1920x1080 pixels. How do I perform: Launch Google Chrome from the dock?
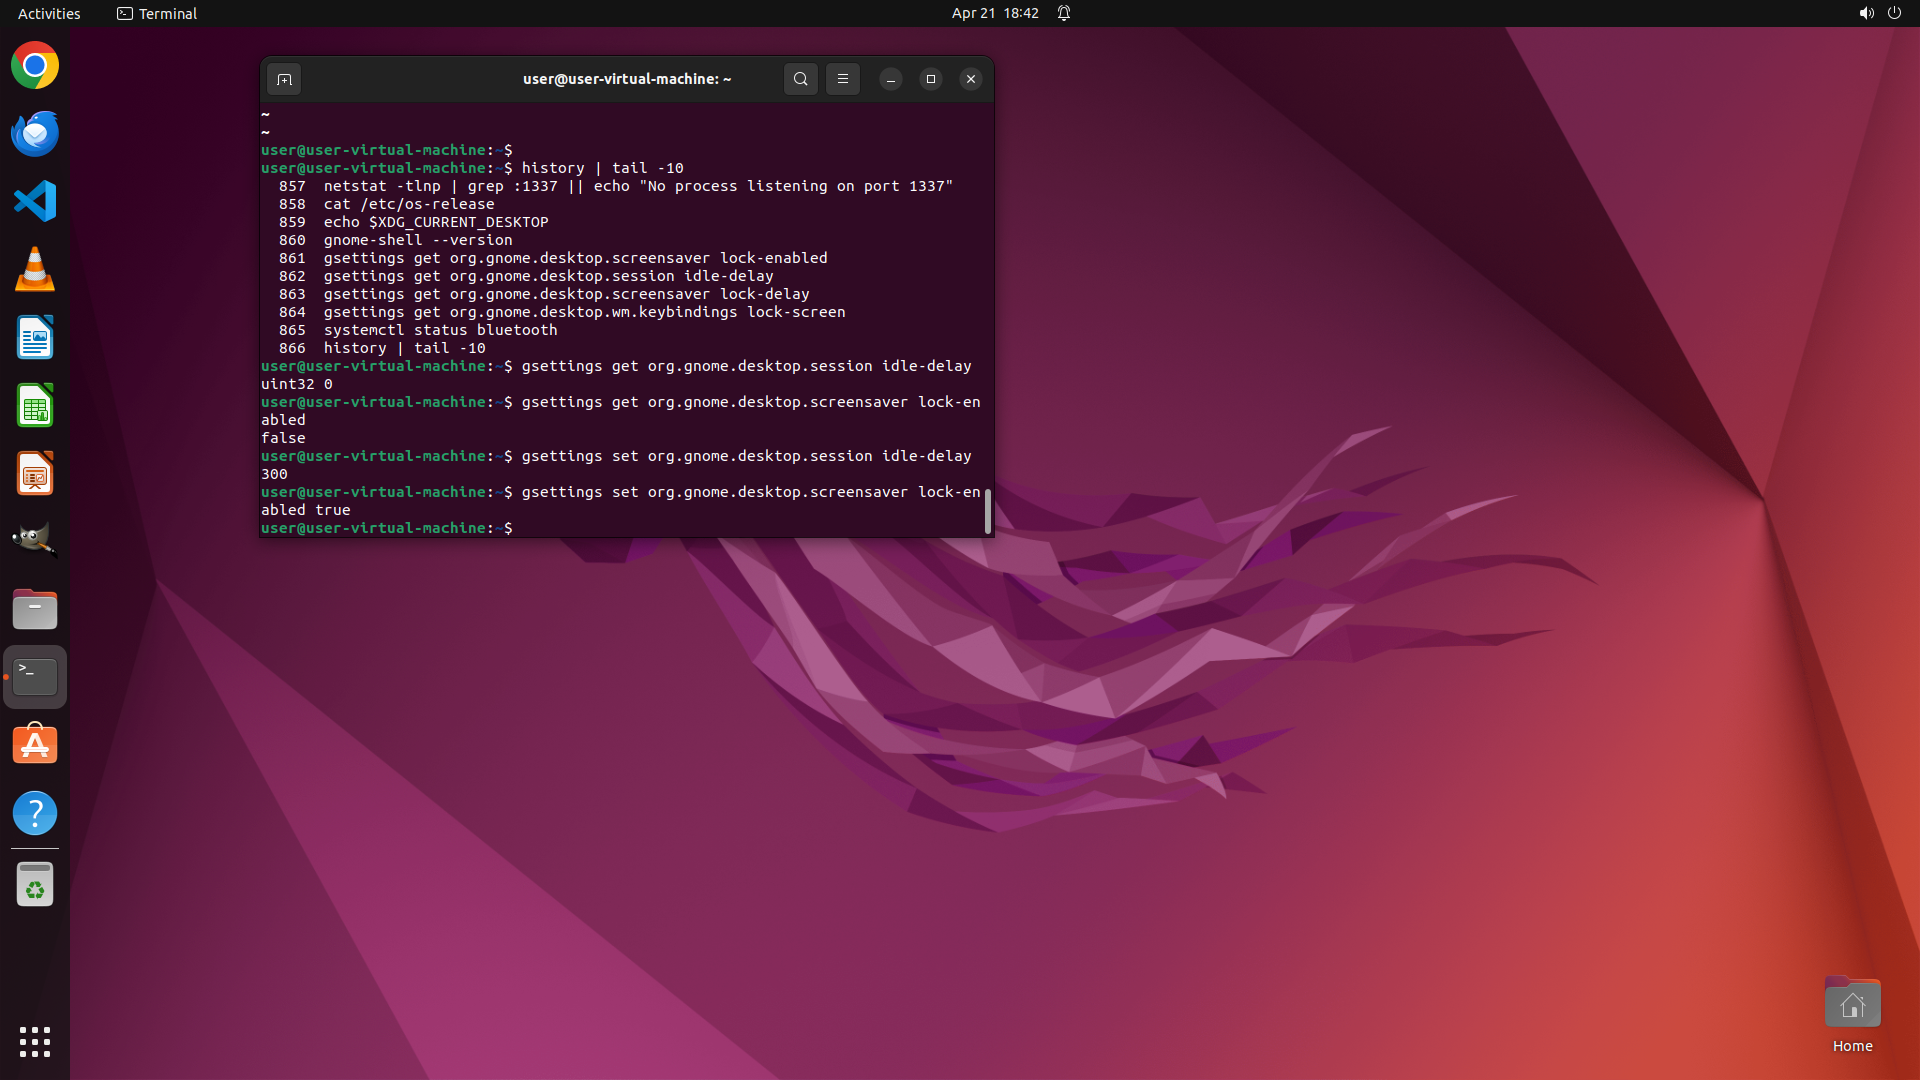[35, 66]
